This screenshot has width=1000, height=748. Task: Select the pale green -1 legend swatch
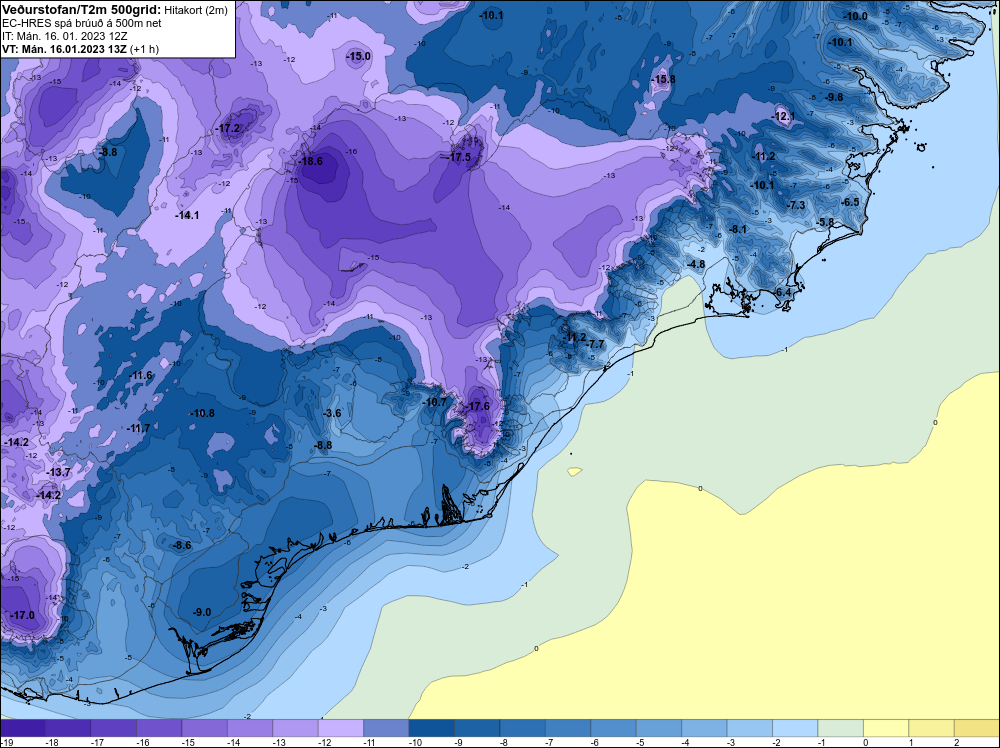[x=840, y=728]
